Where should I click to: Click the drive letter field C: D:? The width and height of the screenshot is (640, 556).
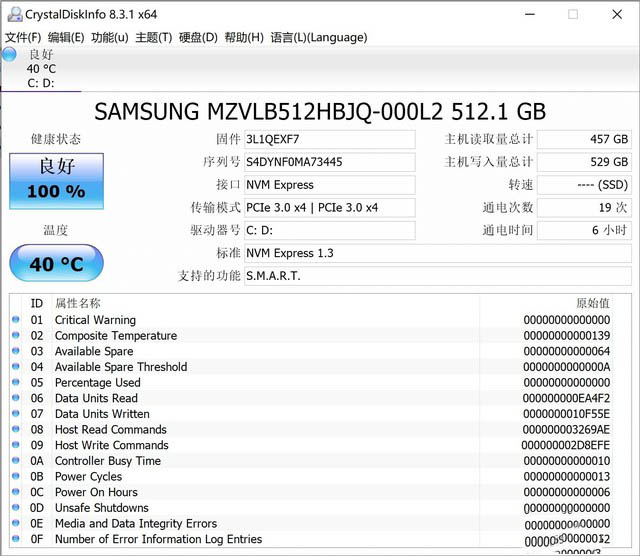[329, 231]
